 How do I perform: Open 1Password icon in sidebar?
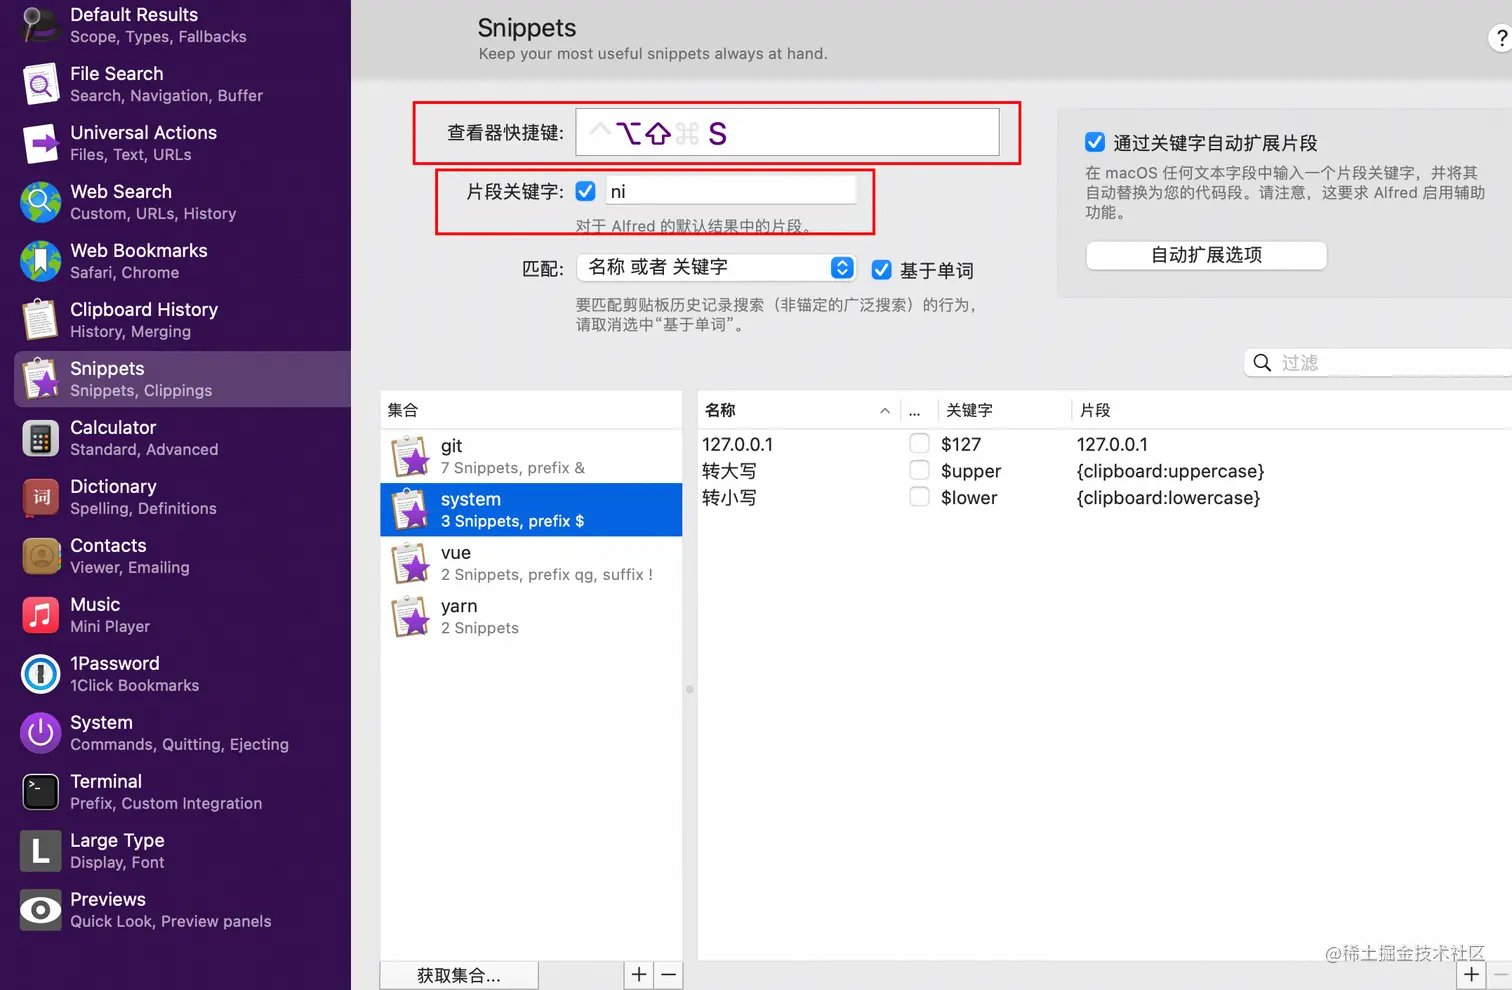point(41,674)
